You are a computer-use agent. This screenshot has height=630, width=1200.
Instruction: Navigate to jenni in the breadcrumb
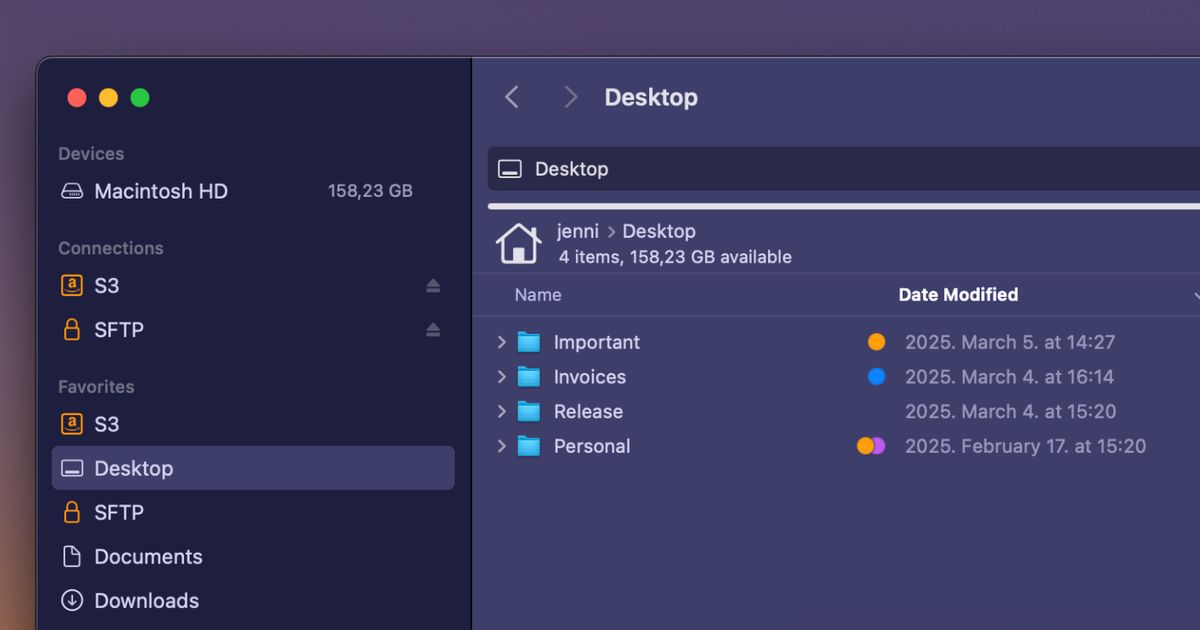pos(578,231)
